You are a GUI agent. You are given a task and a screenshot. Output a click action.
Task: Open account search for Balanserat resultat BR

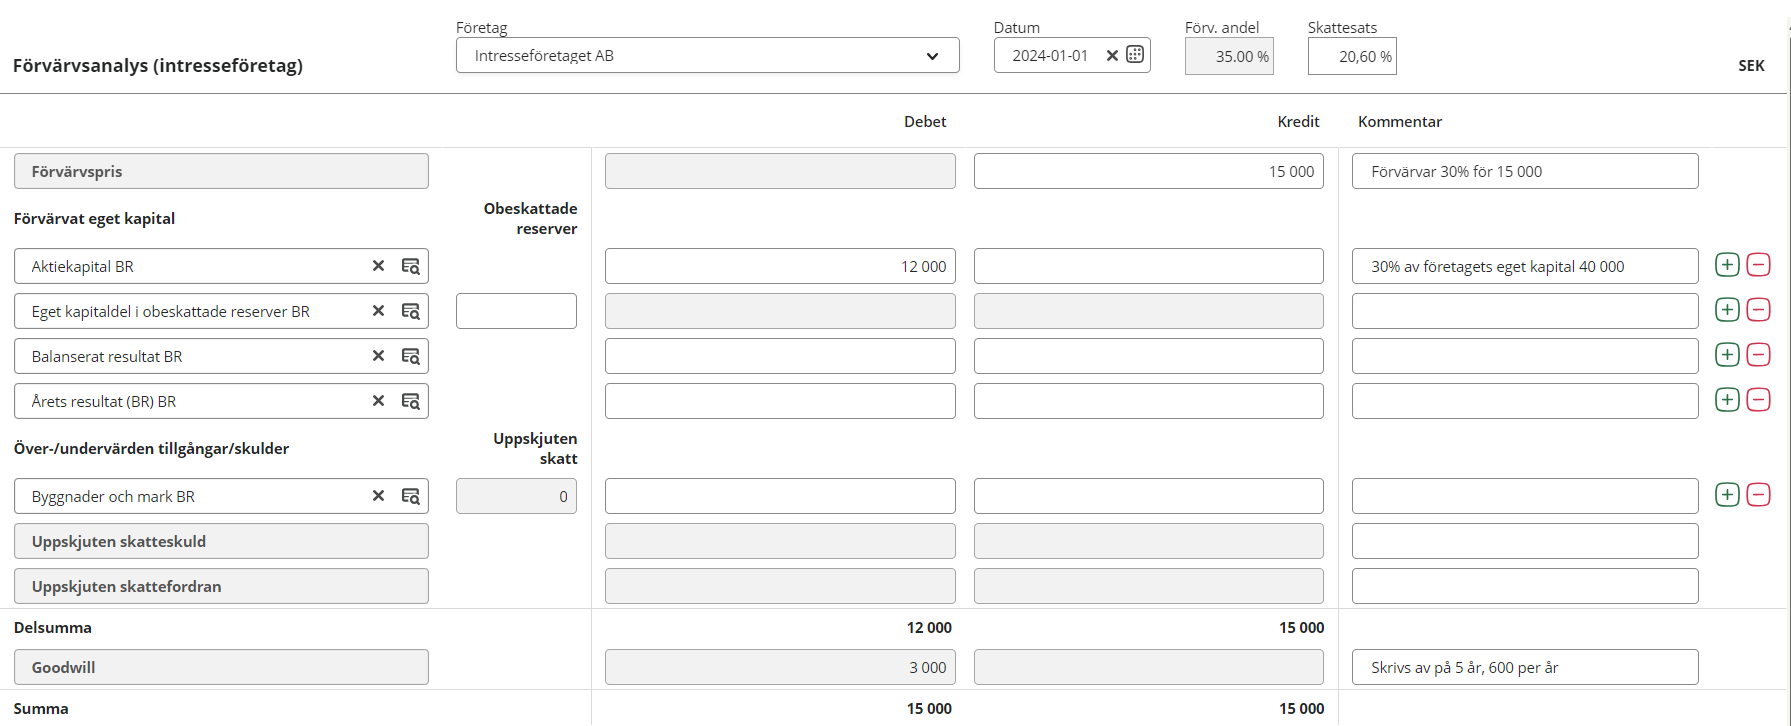(410, 356)
